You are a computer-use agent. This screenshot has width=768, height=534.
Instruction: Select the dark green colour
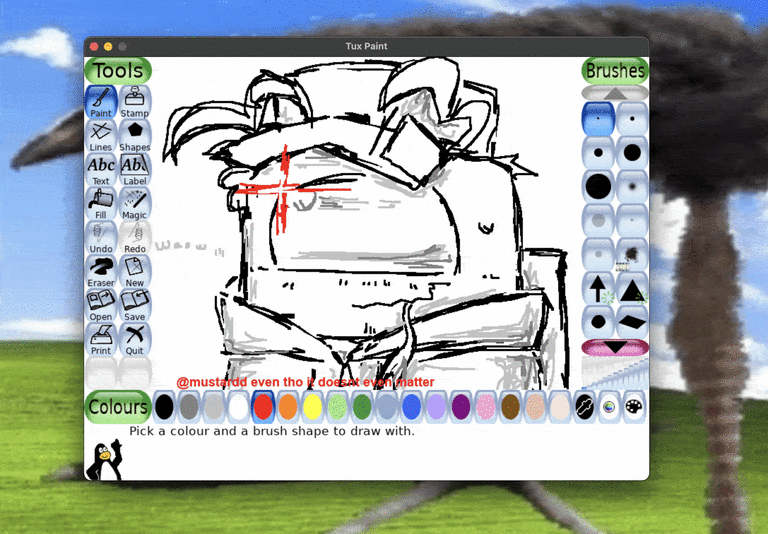tap(362, 407)
